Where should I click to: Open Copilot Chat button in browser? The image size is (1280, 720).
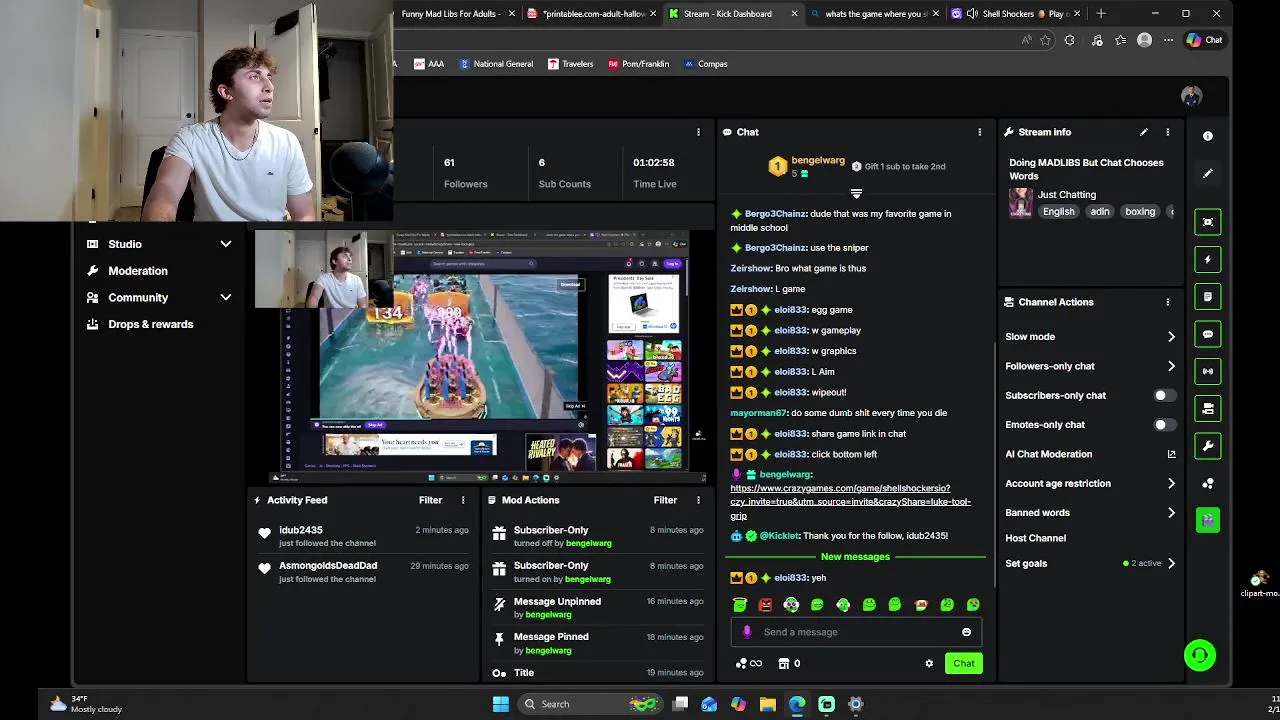[x=1204, y=40]
